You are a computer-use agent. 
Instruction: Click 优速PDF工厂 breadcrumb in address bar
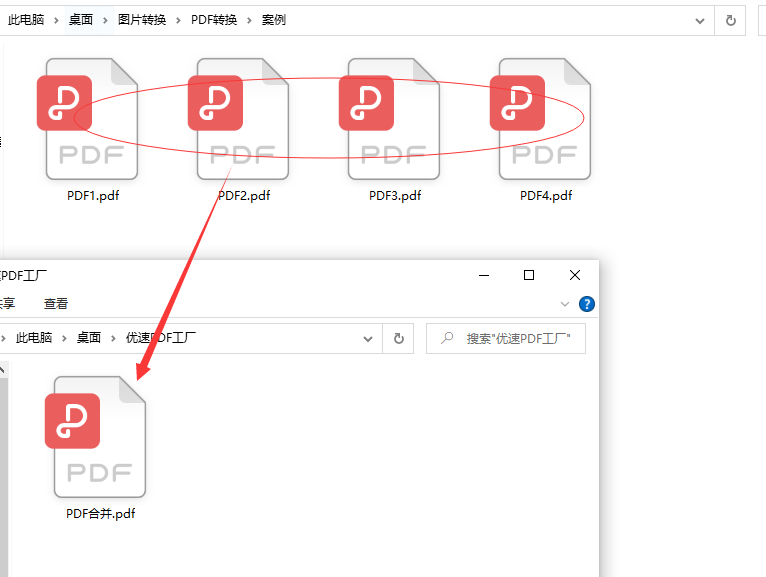click(x=161, y=338)
